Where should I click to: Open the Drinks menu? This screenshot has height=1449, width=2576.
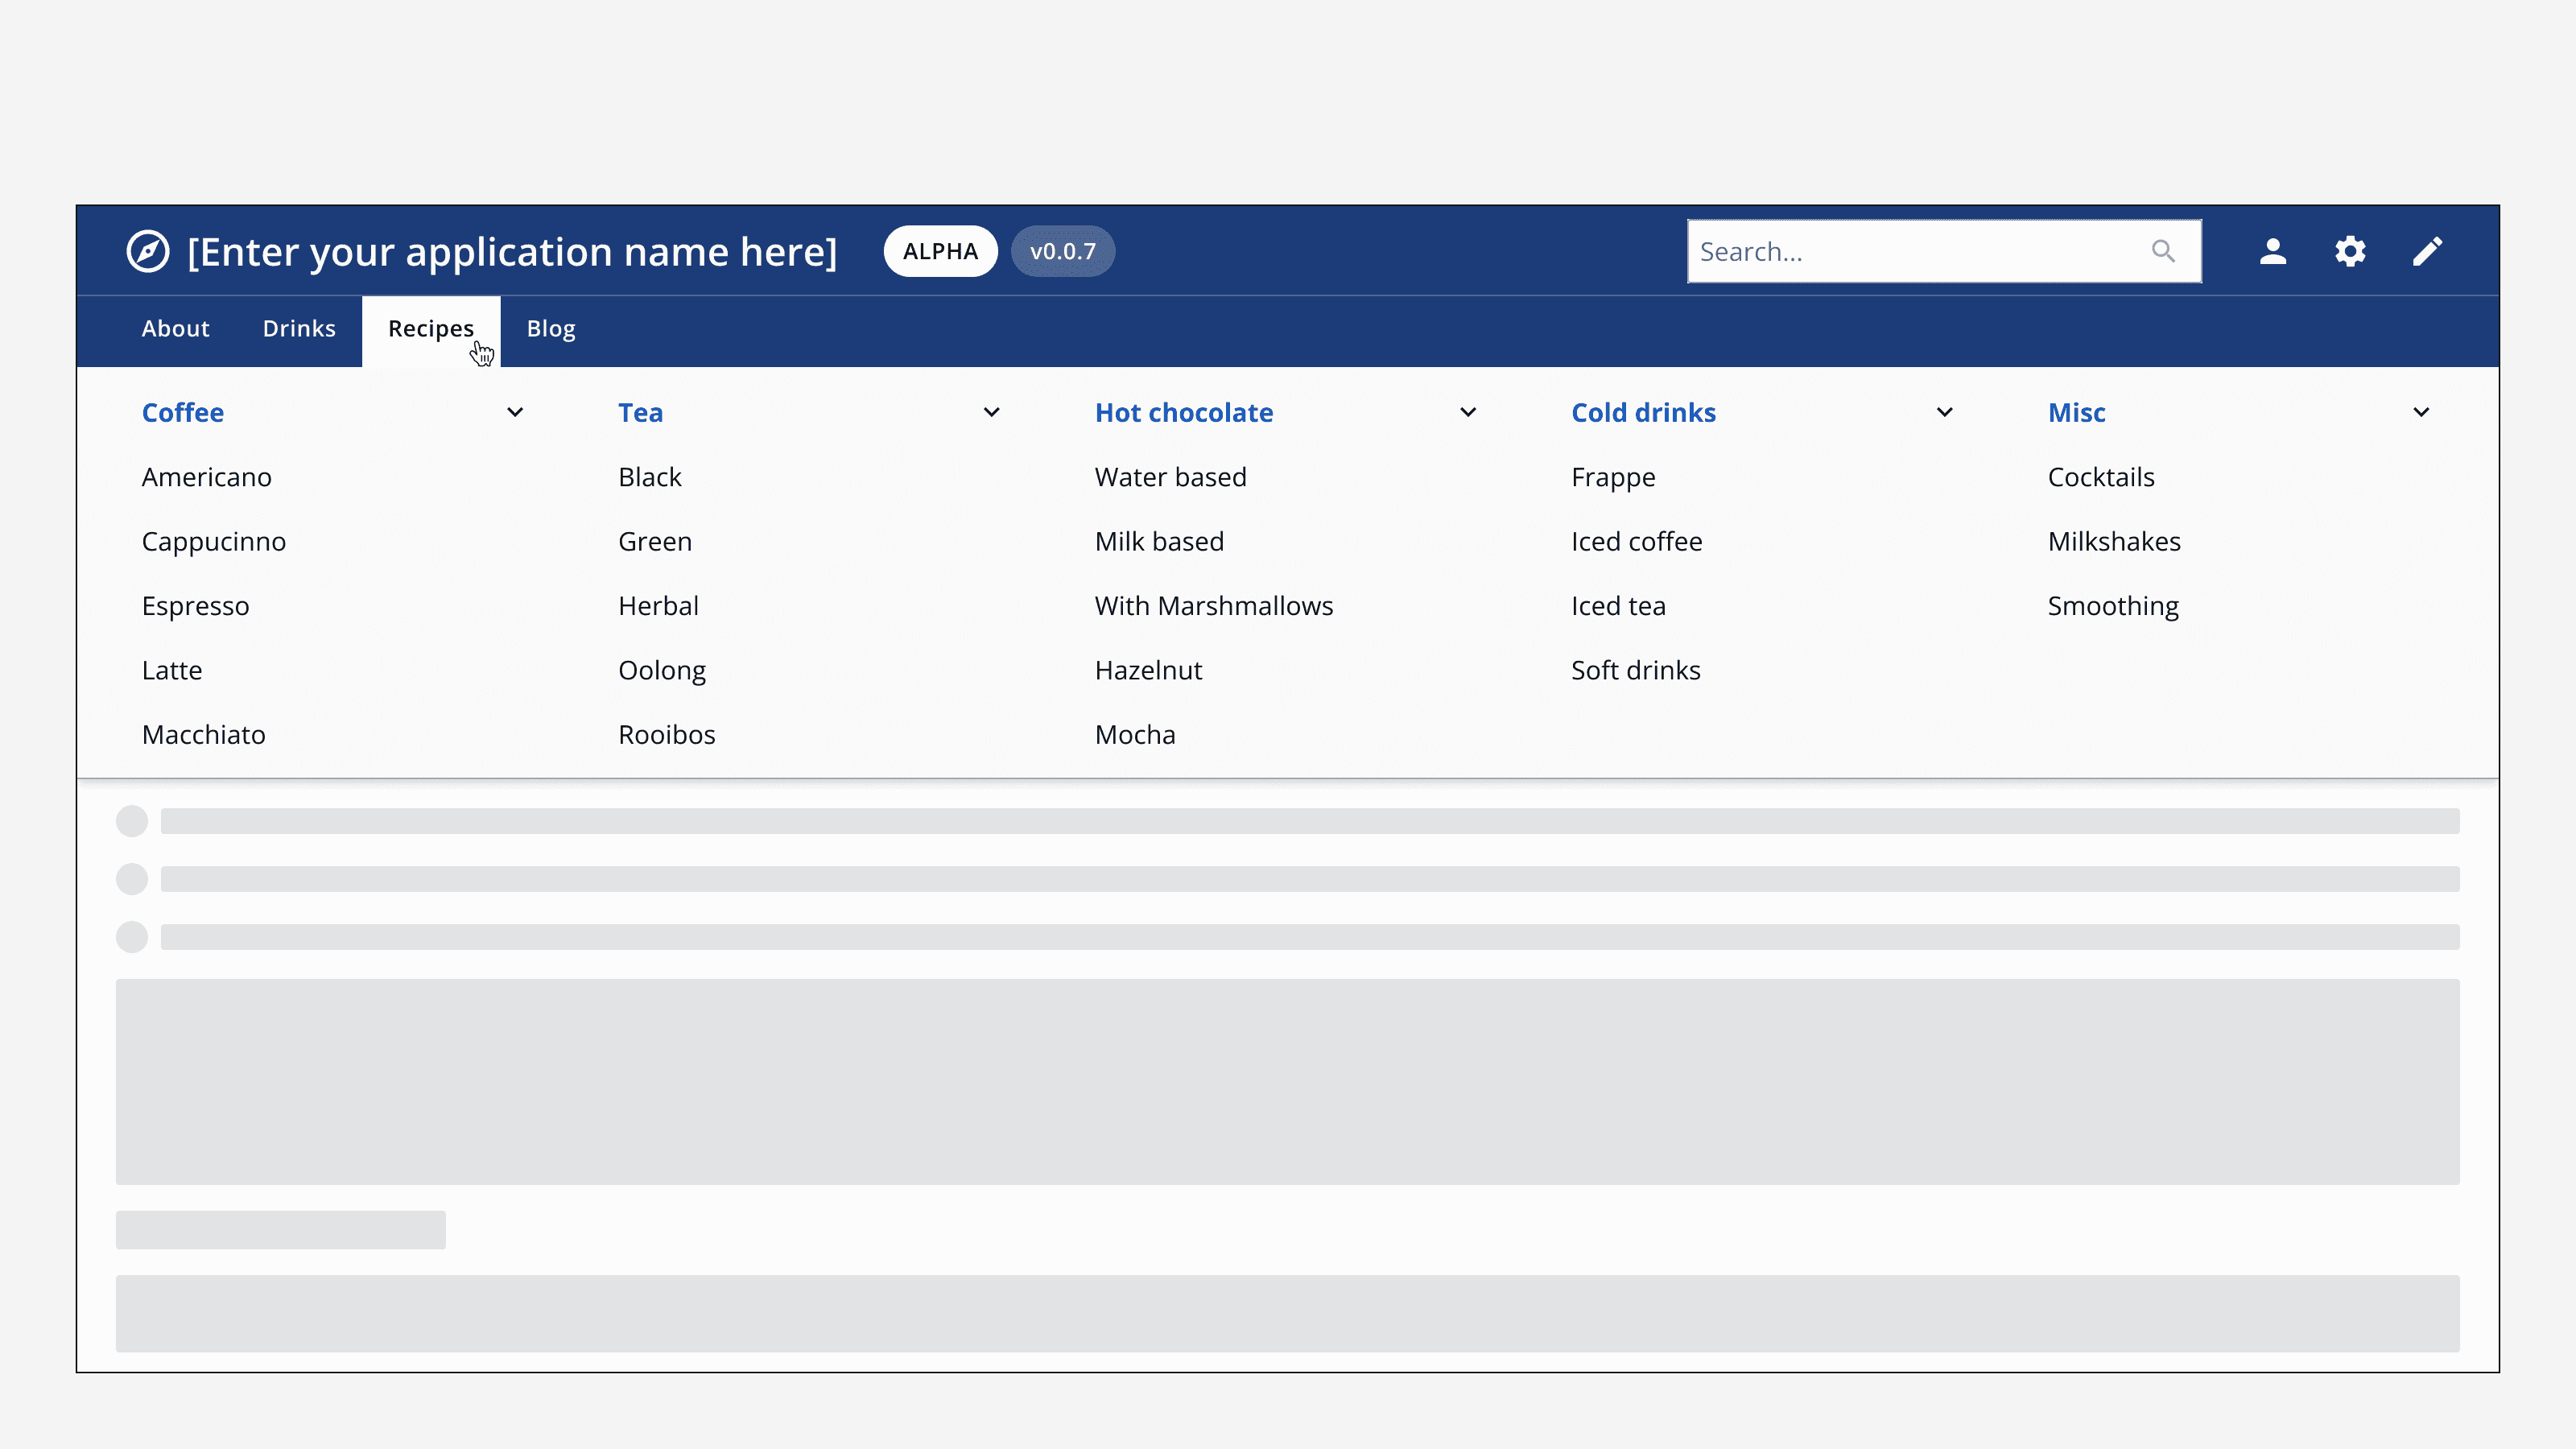298,328
